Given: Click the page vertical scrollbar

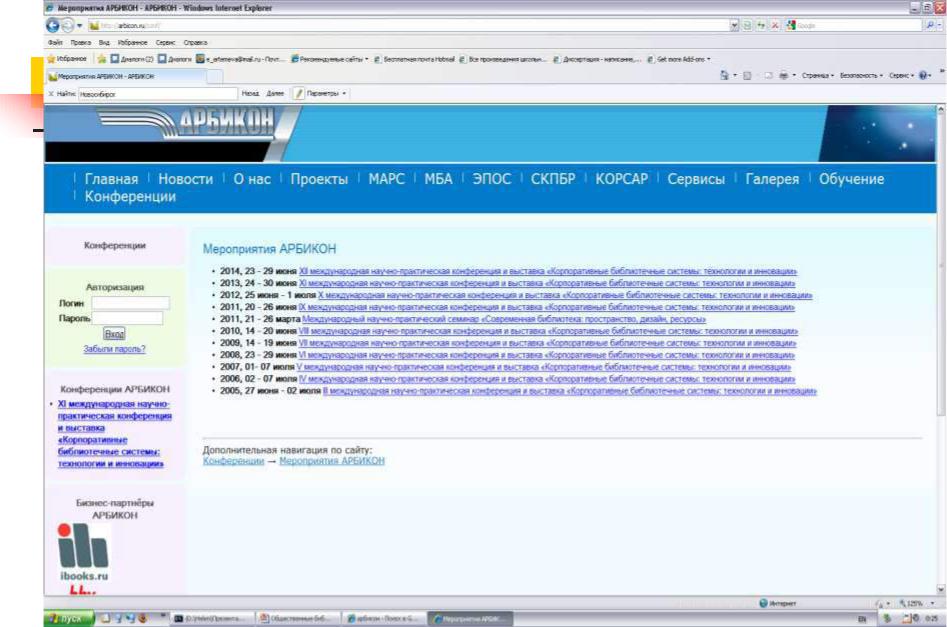Looking at the screenshot, I should click(x=940, y=350).
